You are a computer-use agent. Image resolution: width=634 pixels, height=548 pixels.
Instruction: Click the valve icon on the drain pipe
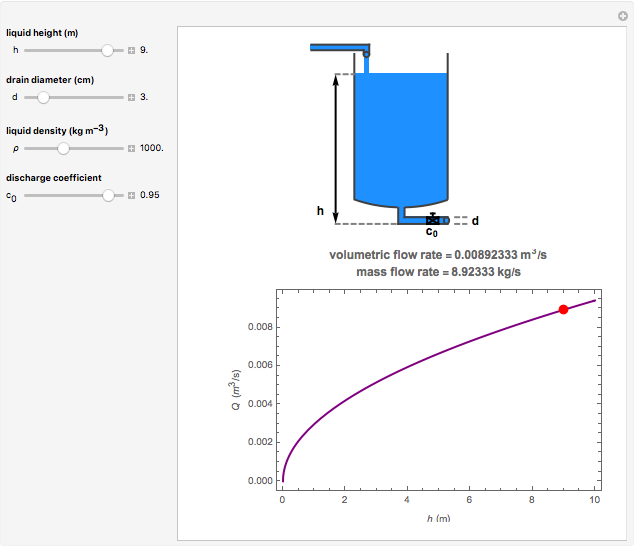pos(432,219)
